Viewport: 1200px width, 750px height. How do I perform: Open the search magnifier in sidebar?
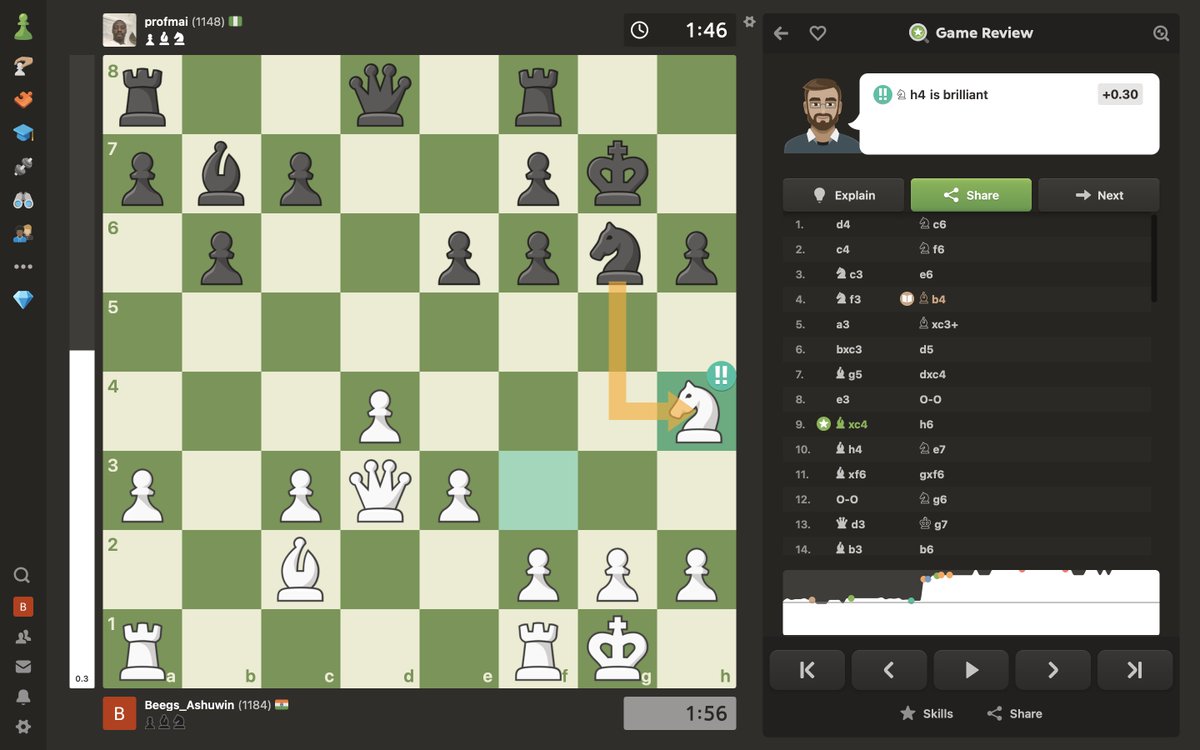coord(22,575)
